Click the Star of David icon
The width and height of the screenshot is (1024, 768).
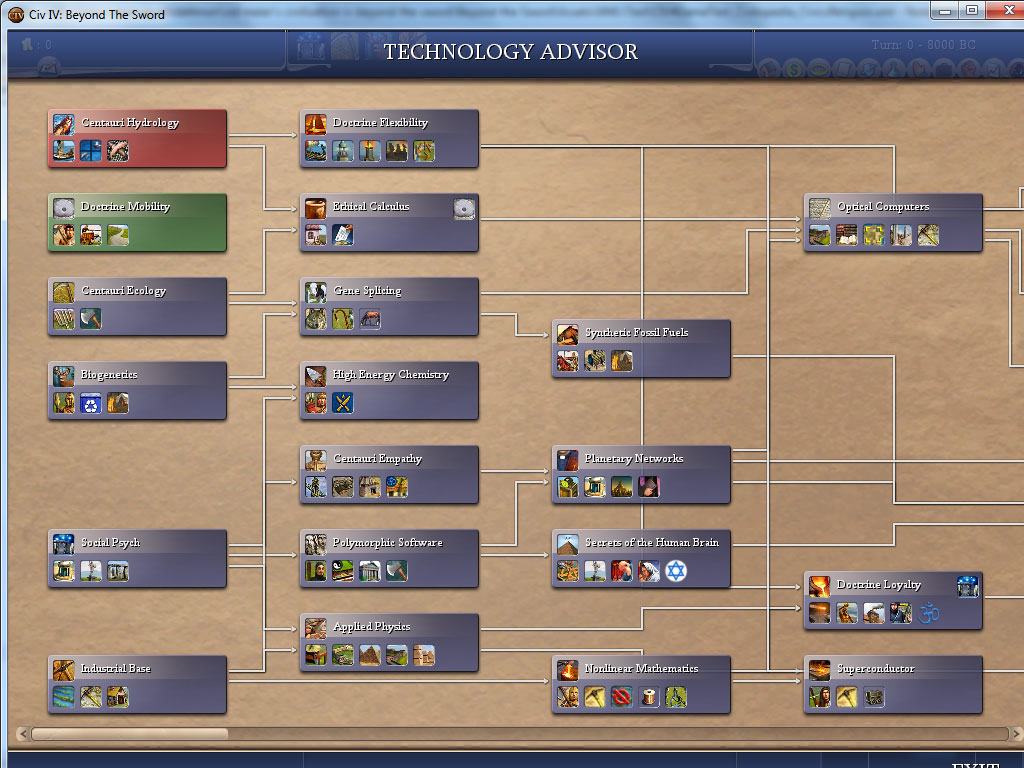676,571
